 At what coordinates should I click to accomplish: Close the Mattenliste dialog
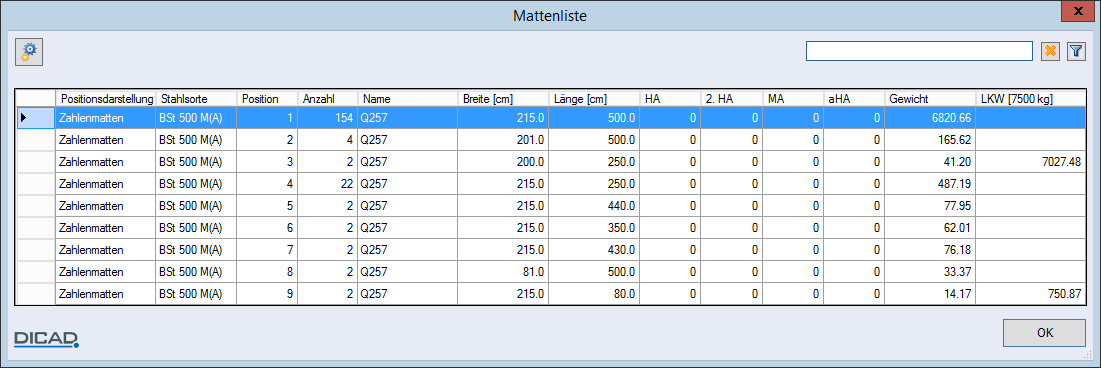click(1082, 11)
